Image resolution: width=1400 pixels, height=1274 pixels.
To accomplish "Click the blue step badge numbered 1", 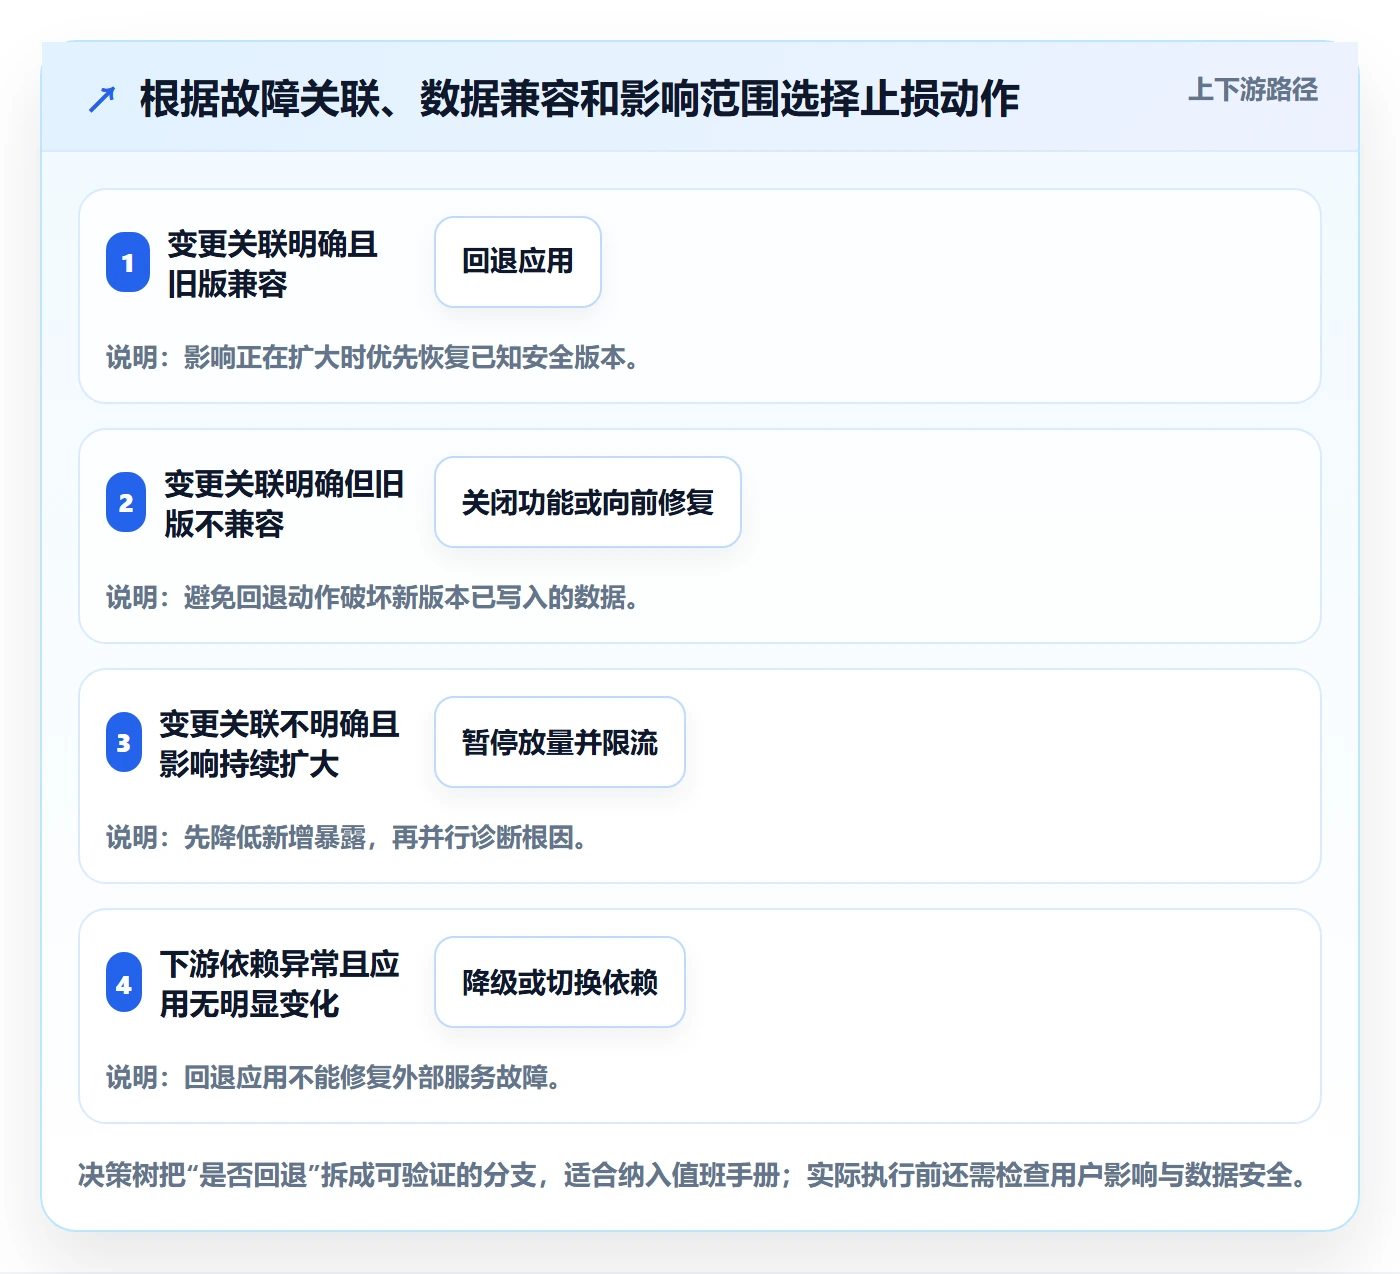I will click(128, 262).
